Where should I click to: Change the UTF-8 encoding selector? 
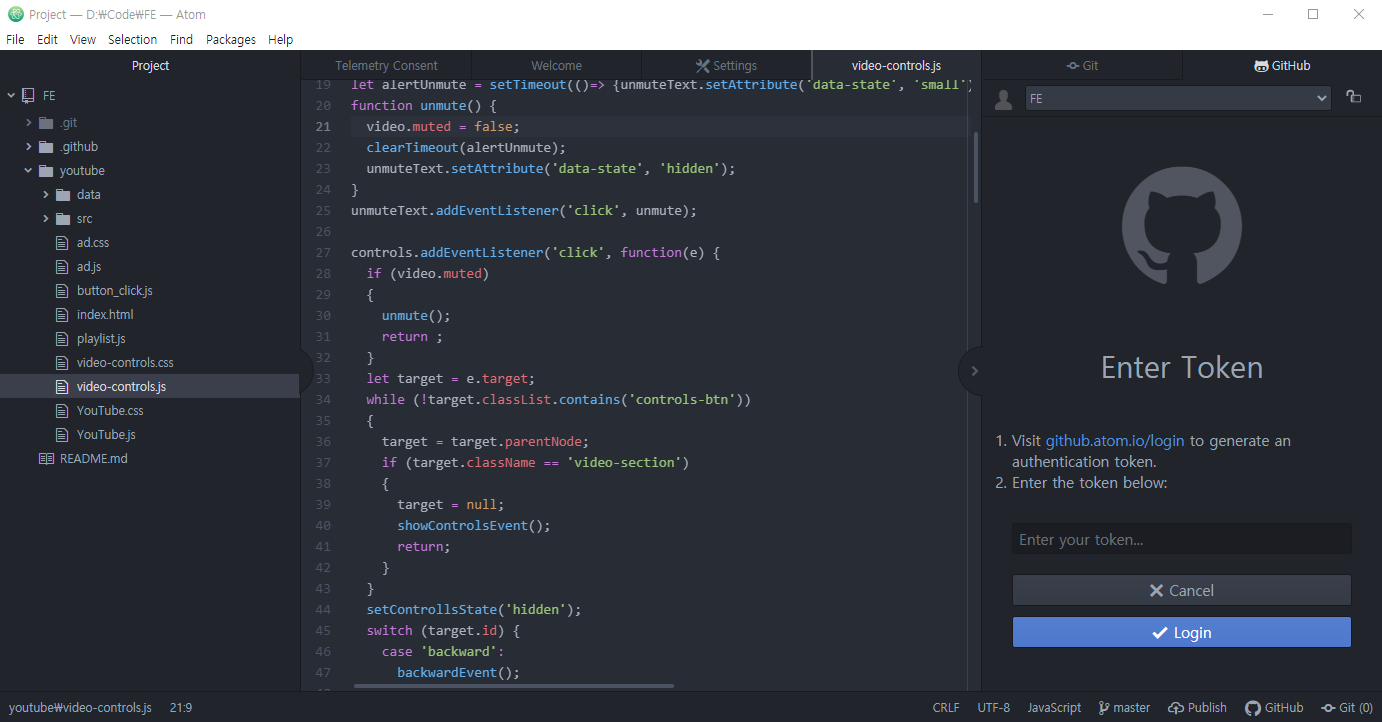994,707
